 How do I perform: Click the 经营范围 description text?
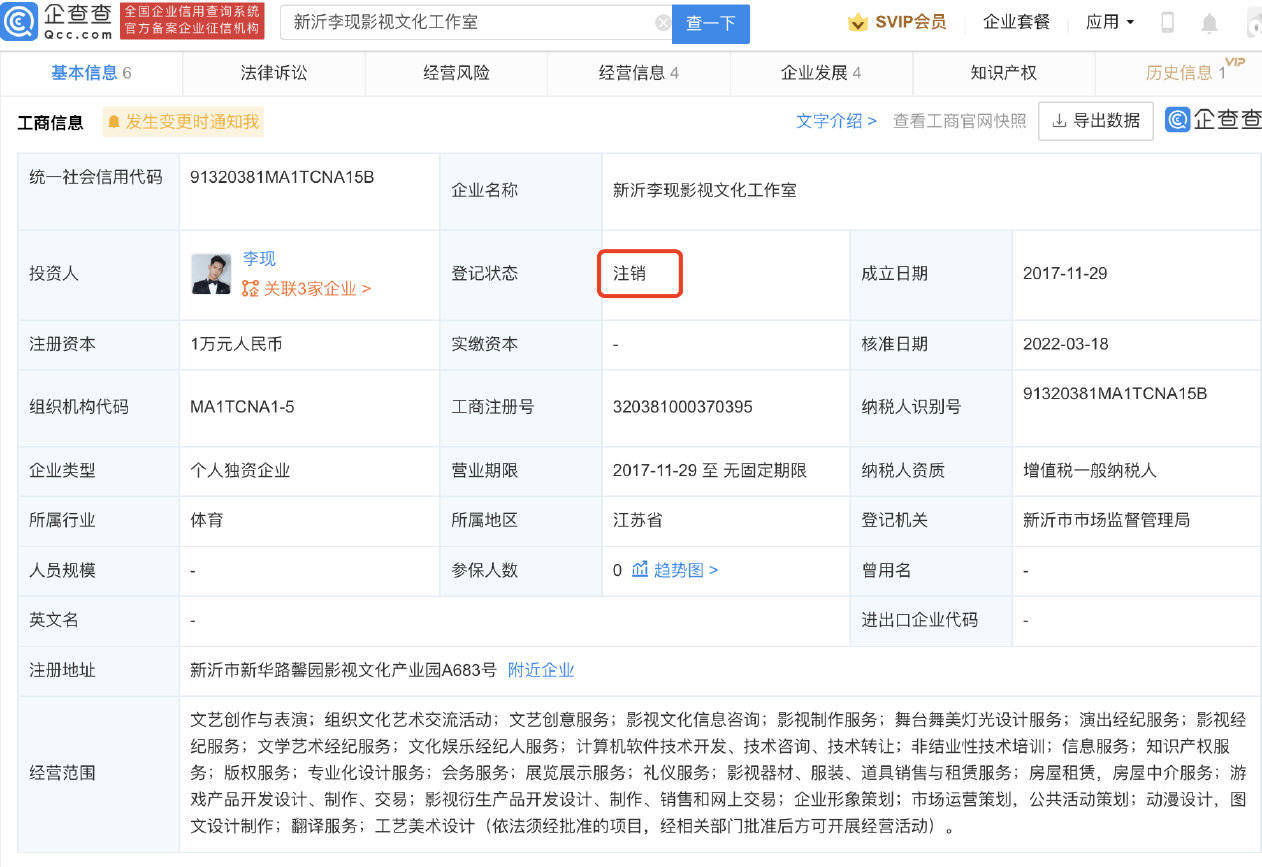718,773
